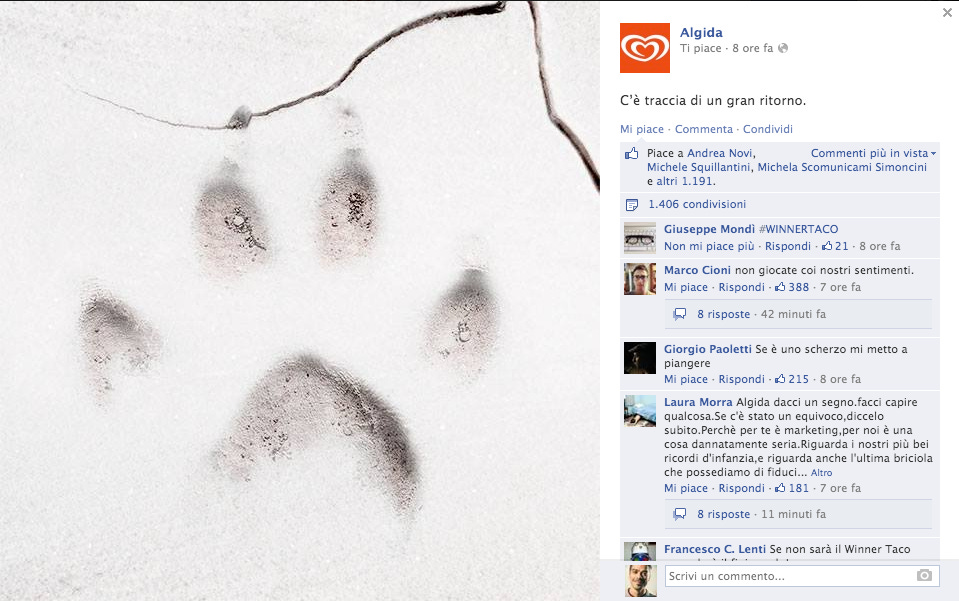Close the photo viewer with the X
Image resolution: width=959 pixels, height=601 pixels.
(947, 12)
